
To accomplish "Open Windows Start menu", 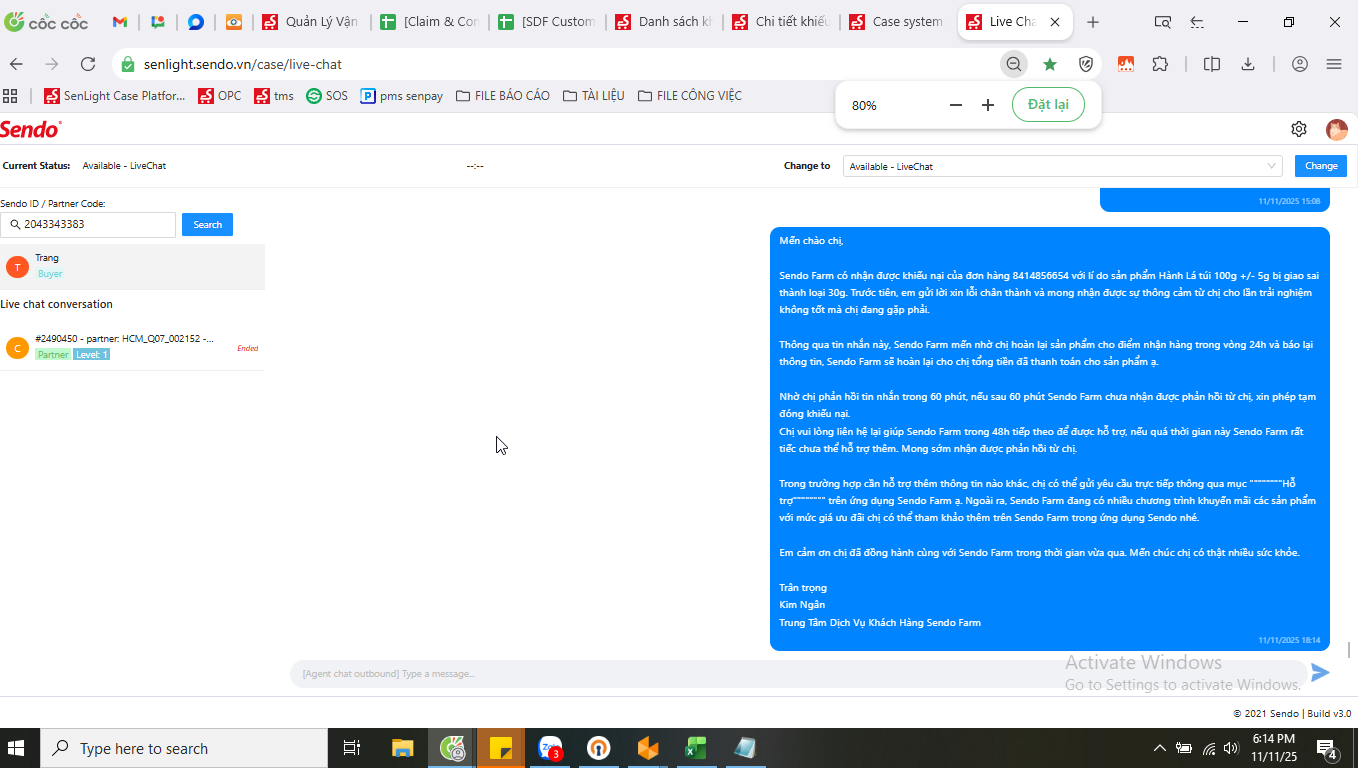I will 16,748.
